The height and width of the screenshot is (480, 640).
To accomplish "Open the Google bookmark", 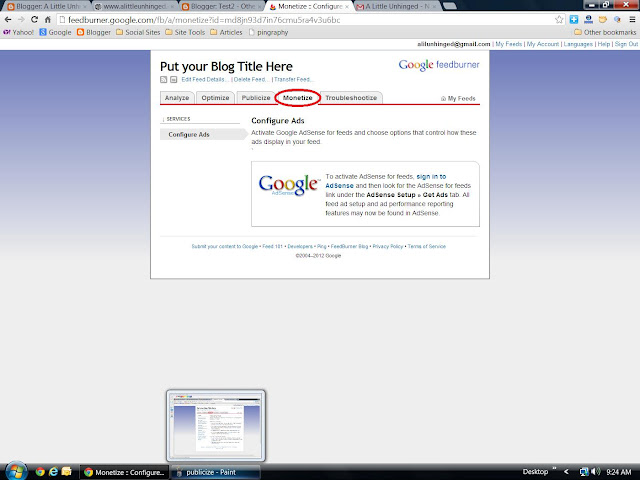I will (x=55, y=32).
